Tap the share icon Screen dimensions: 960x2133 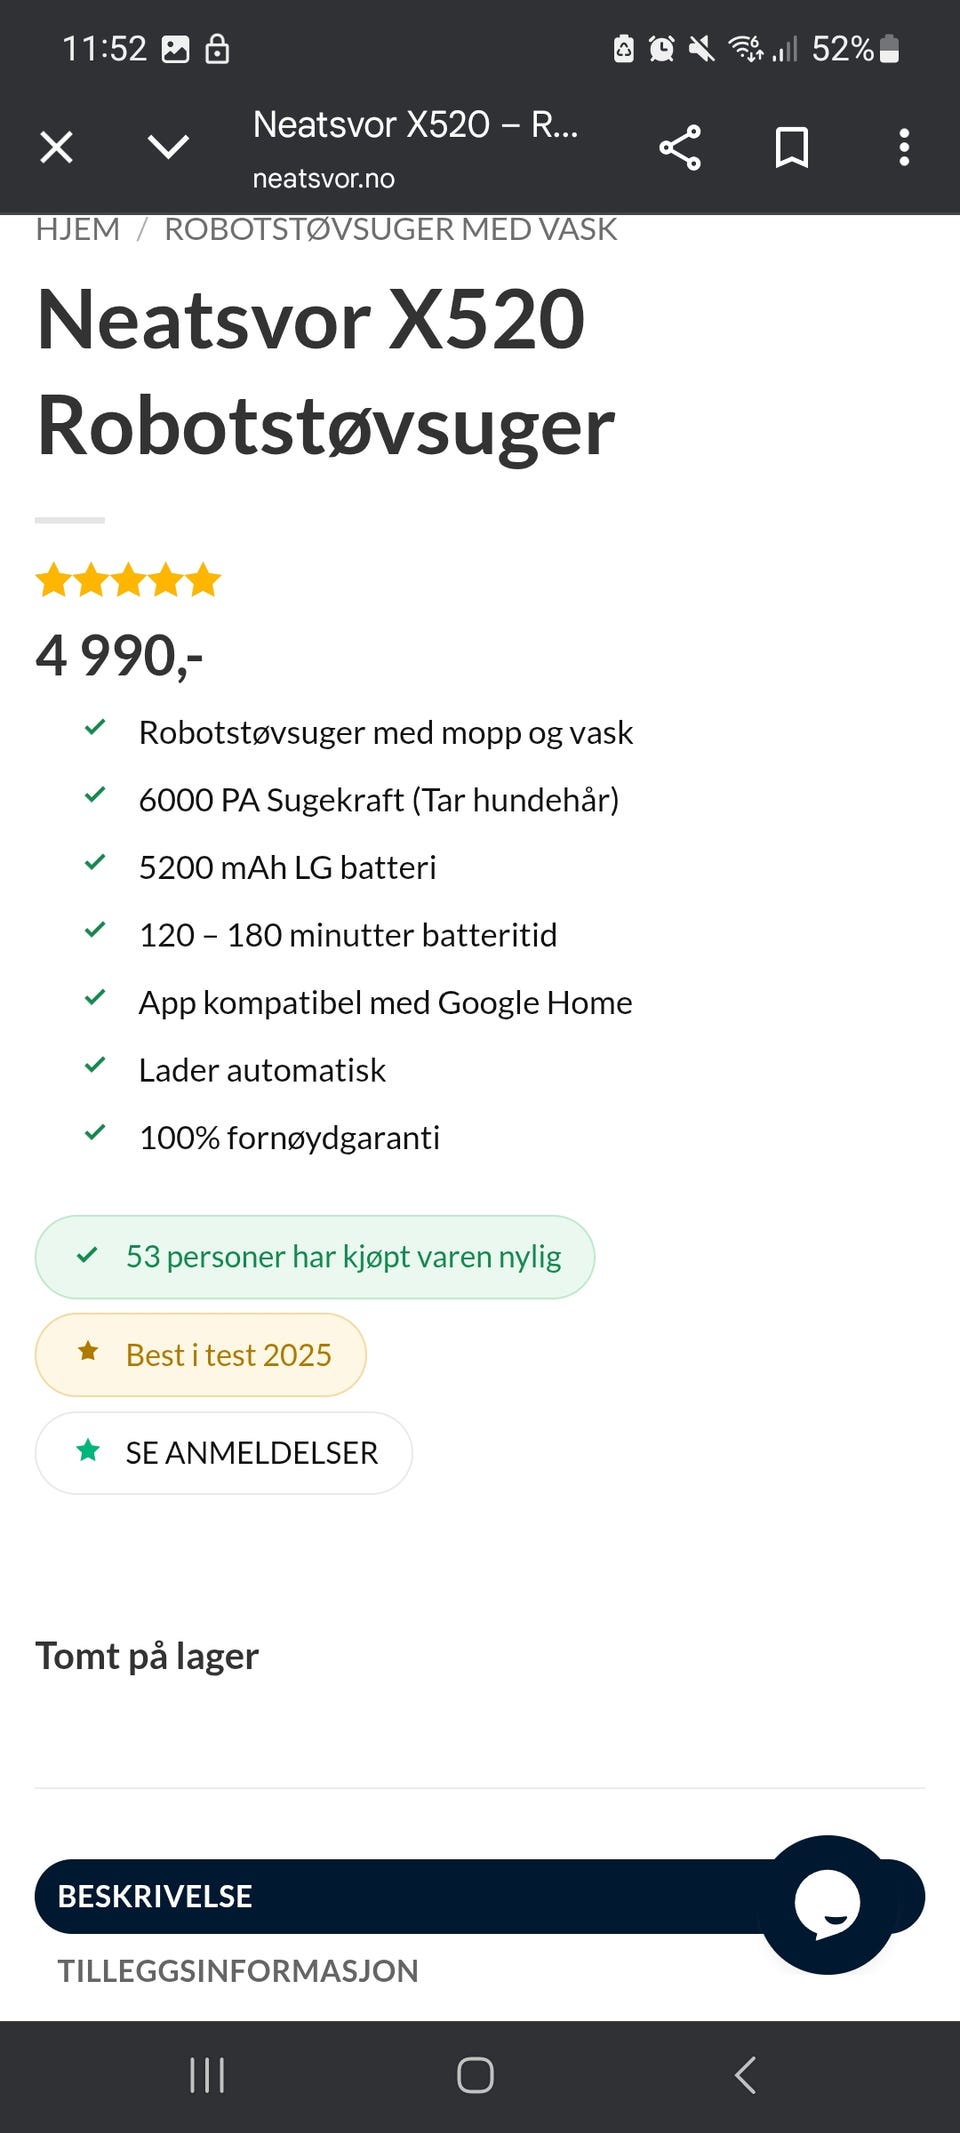coord(680,148)
